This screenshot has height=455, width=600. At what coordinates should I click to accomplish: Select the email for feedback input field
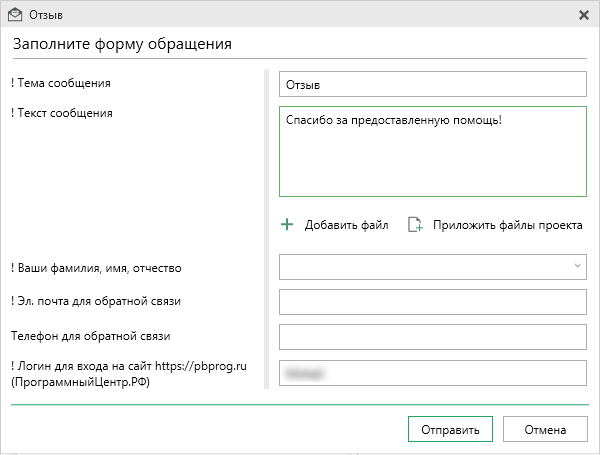432,302
